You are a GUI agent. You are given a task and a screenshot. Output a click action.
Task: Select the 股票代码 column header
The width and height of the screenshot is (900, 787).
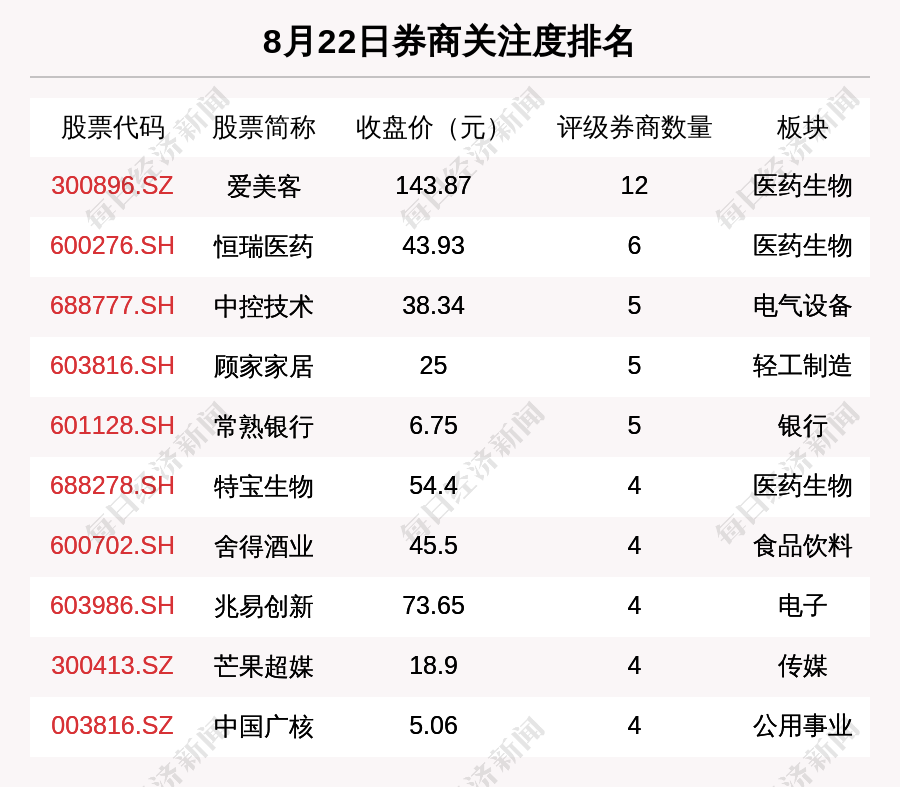click(113, 127)
